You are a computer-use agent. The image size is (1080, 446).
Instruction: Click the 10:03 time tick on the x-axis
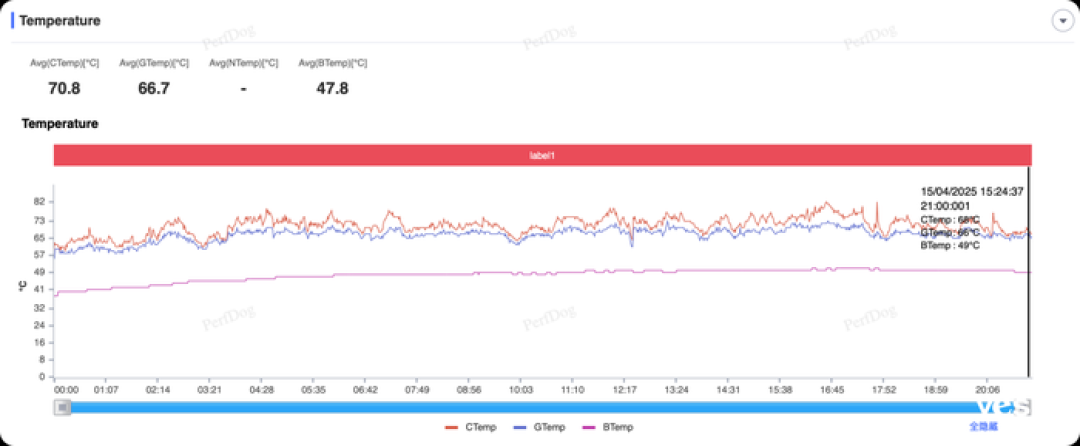click(521, 390)
